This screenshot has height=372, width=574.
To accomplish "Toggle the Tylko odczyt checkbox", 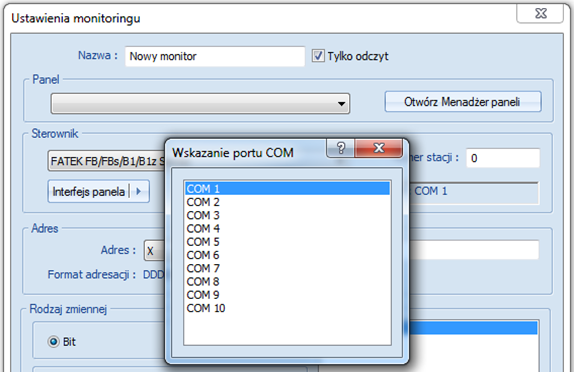I will [318, 56].
